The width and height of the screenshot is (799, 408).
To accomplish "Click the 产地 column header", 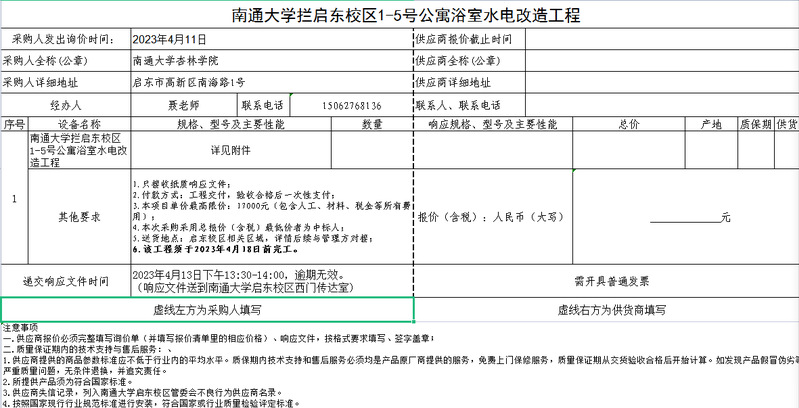I will [x=711, y=124].
